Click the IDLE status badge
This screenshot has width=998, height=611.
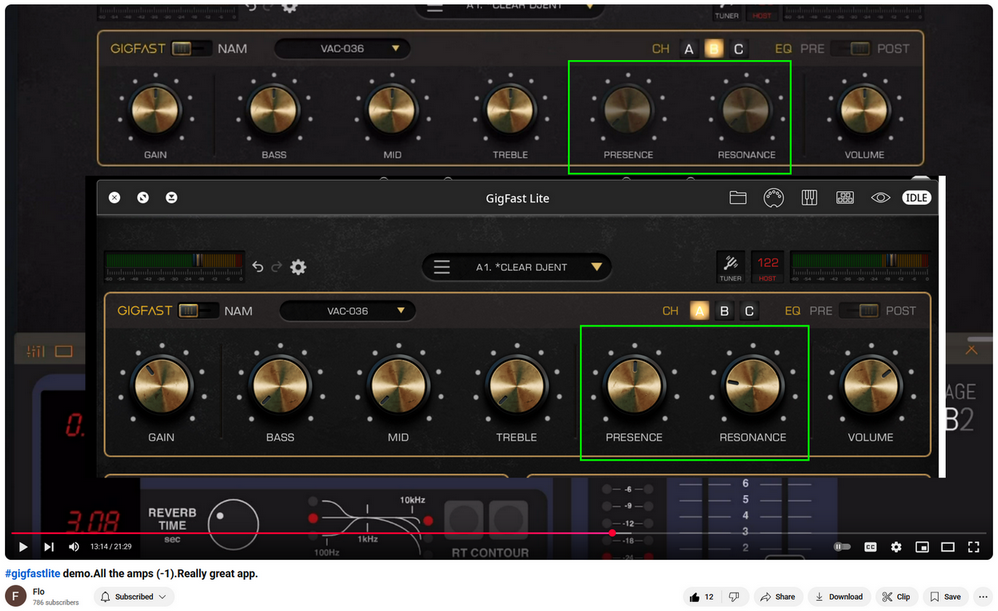917,197
